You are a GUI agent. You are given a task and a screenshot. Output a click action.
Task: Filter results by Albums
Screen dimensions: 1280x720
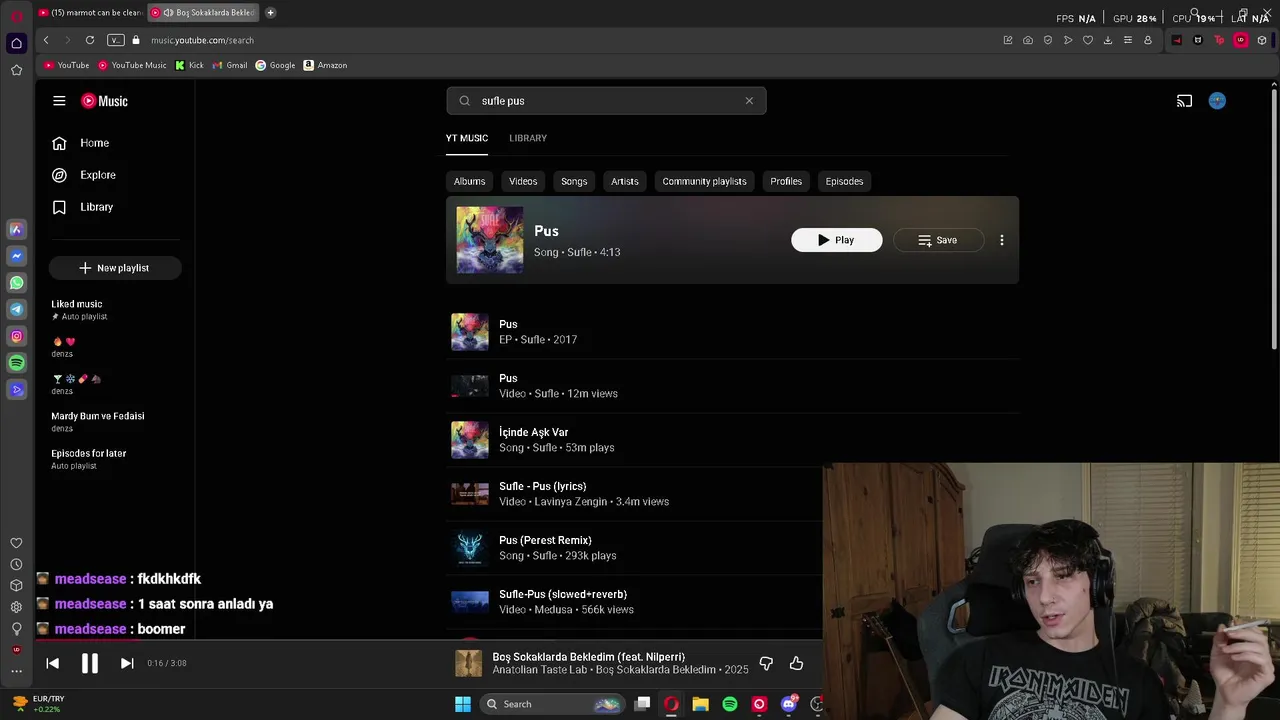tap(469, 181)
